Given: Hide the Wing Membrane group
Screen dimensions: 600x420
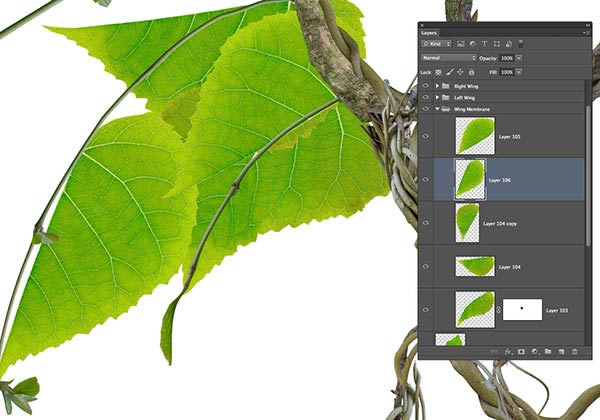Looking at the screenshot, I should [426, 109].
